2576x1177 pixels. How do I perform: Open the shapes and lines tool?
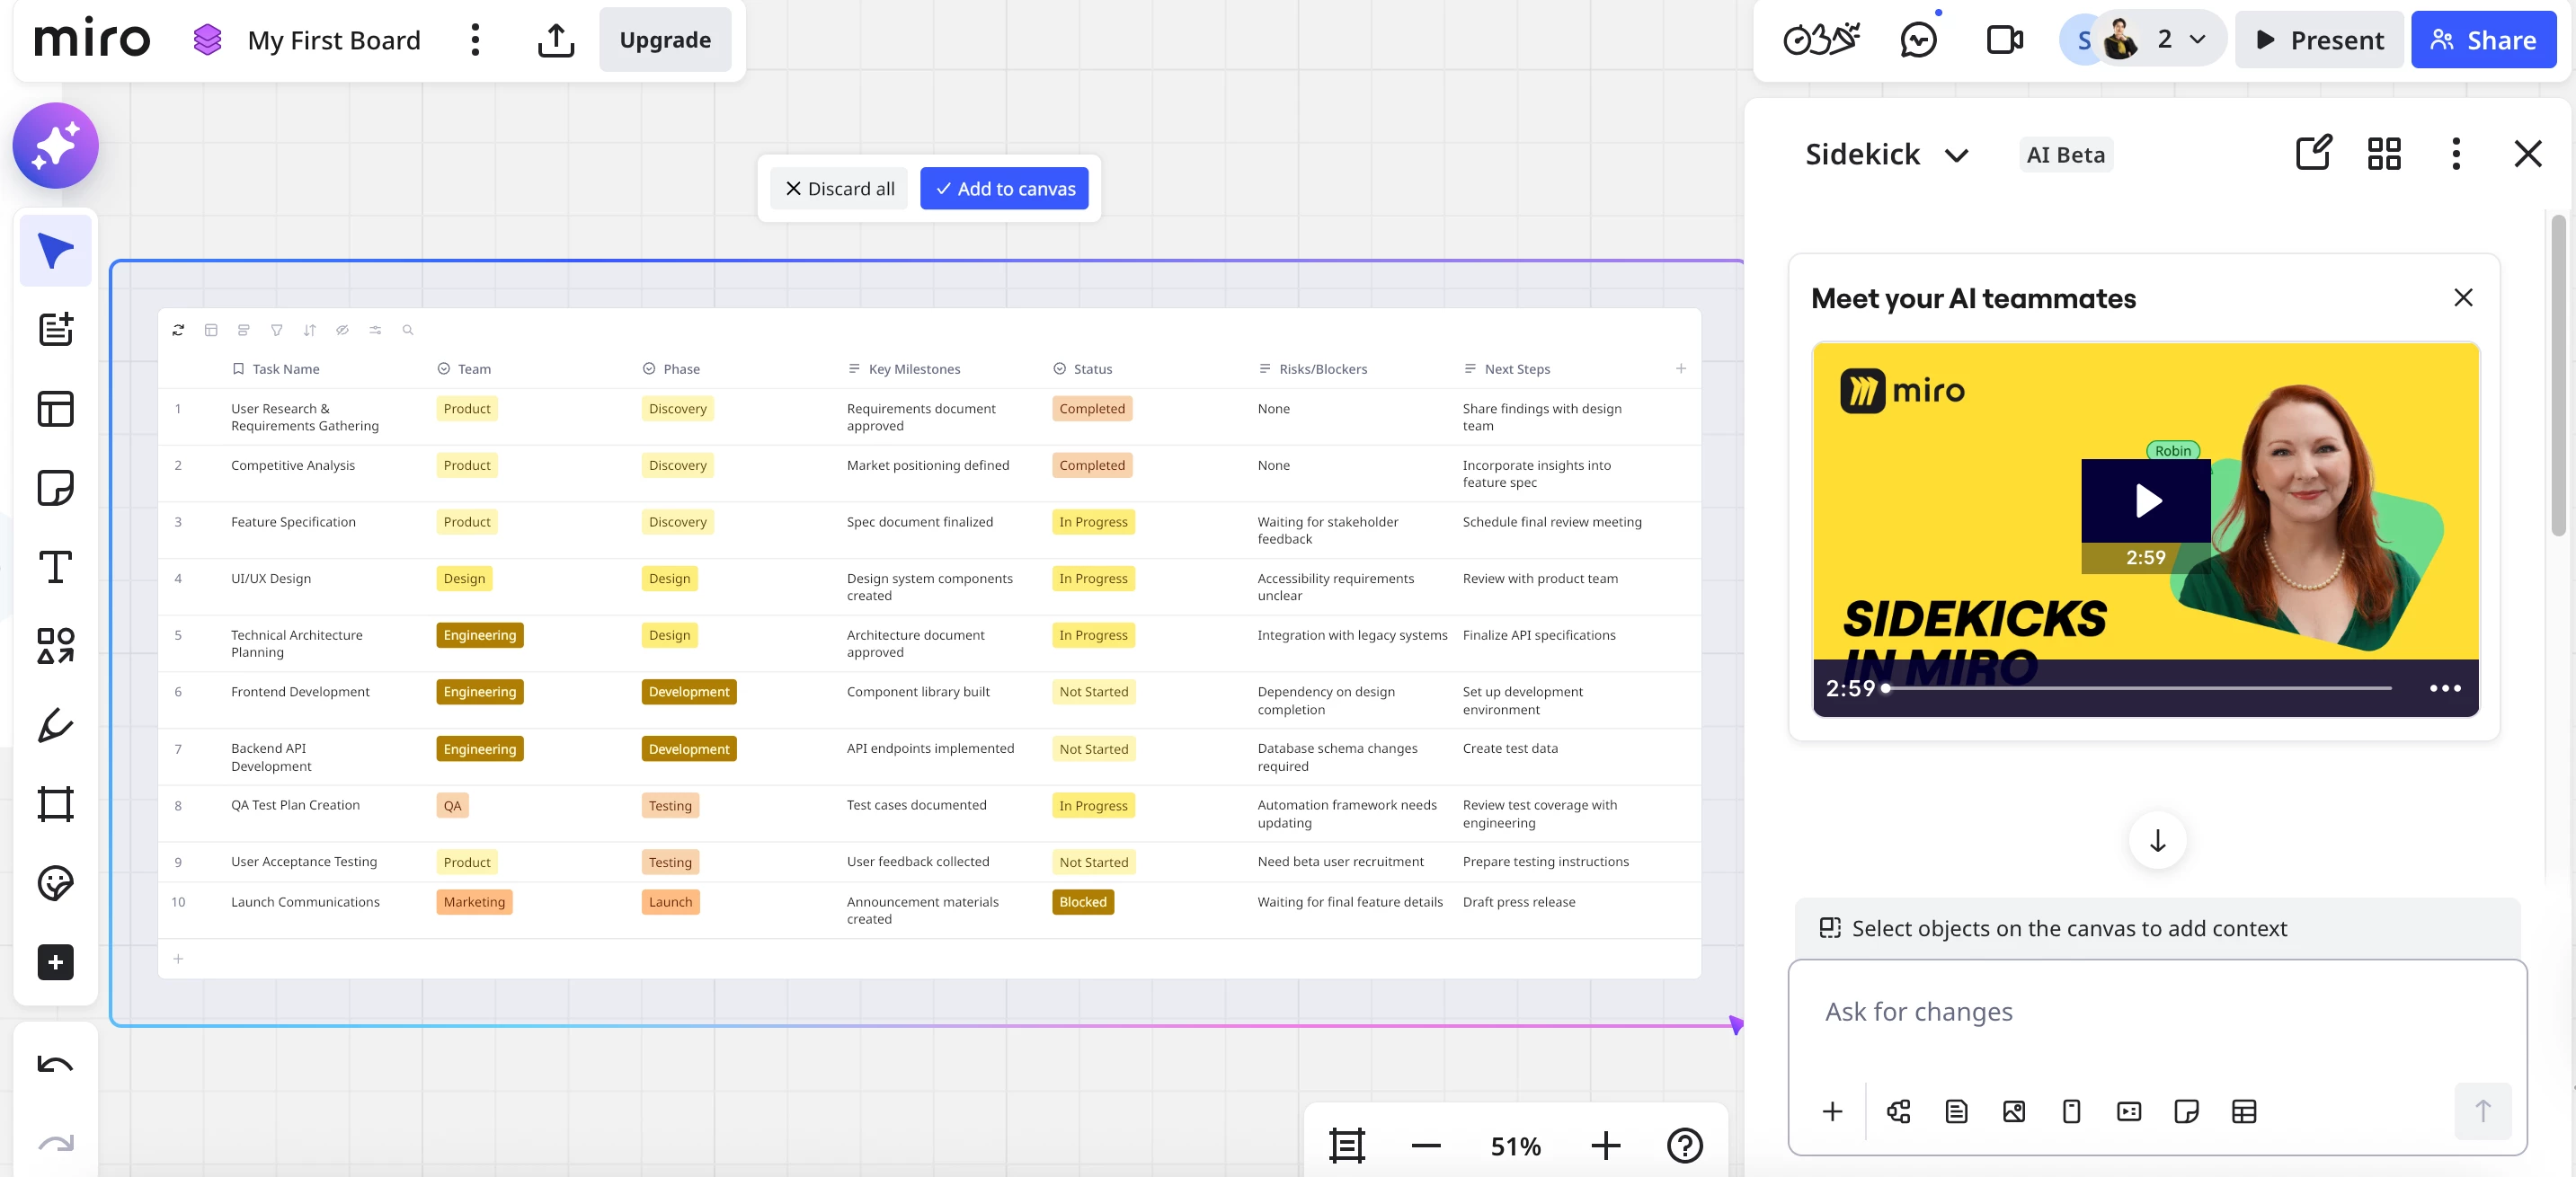(55, 646)
